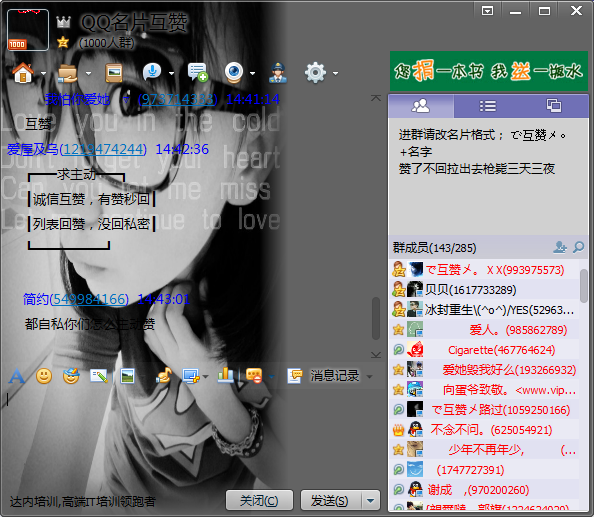
Task: Send a picture with the landscape icon
Action: tap(127, 376)
